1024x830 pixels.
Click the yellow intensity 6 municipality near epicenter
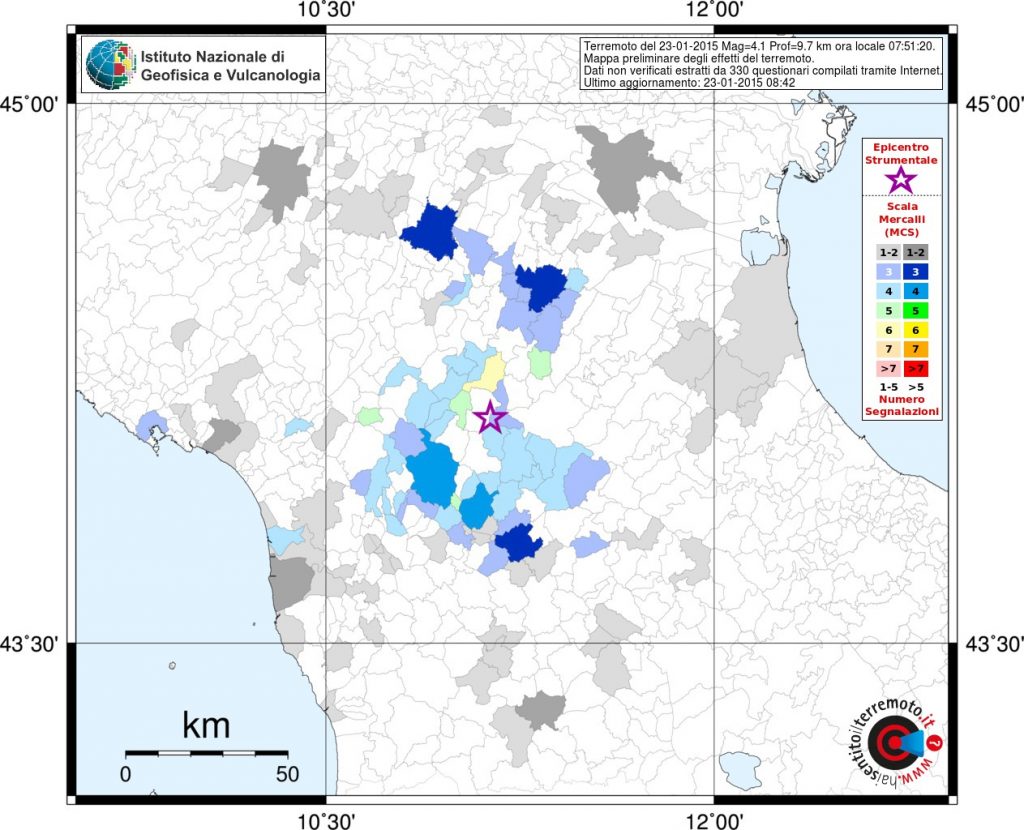point(487,372)
